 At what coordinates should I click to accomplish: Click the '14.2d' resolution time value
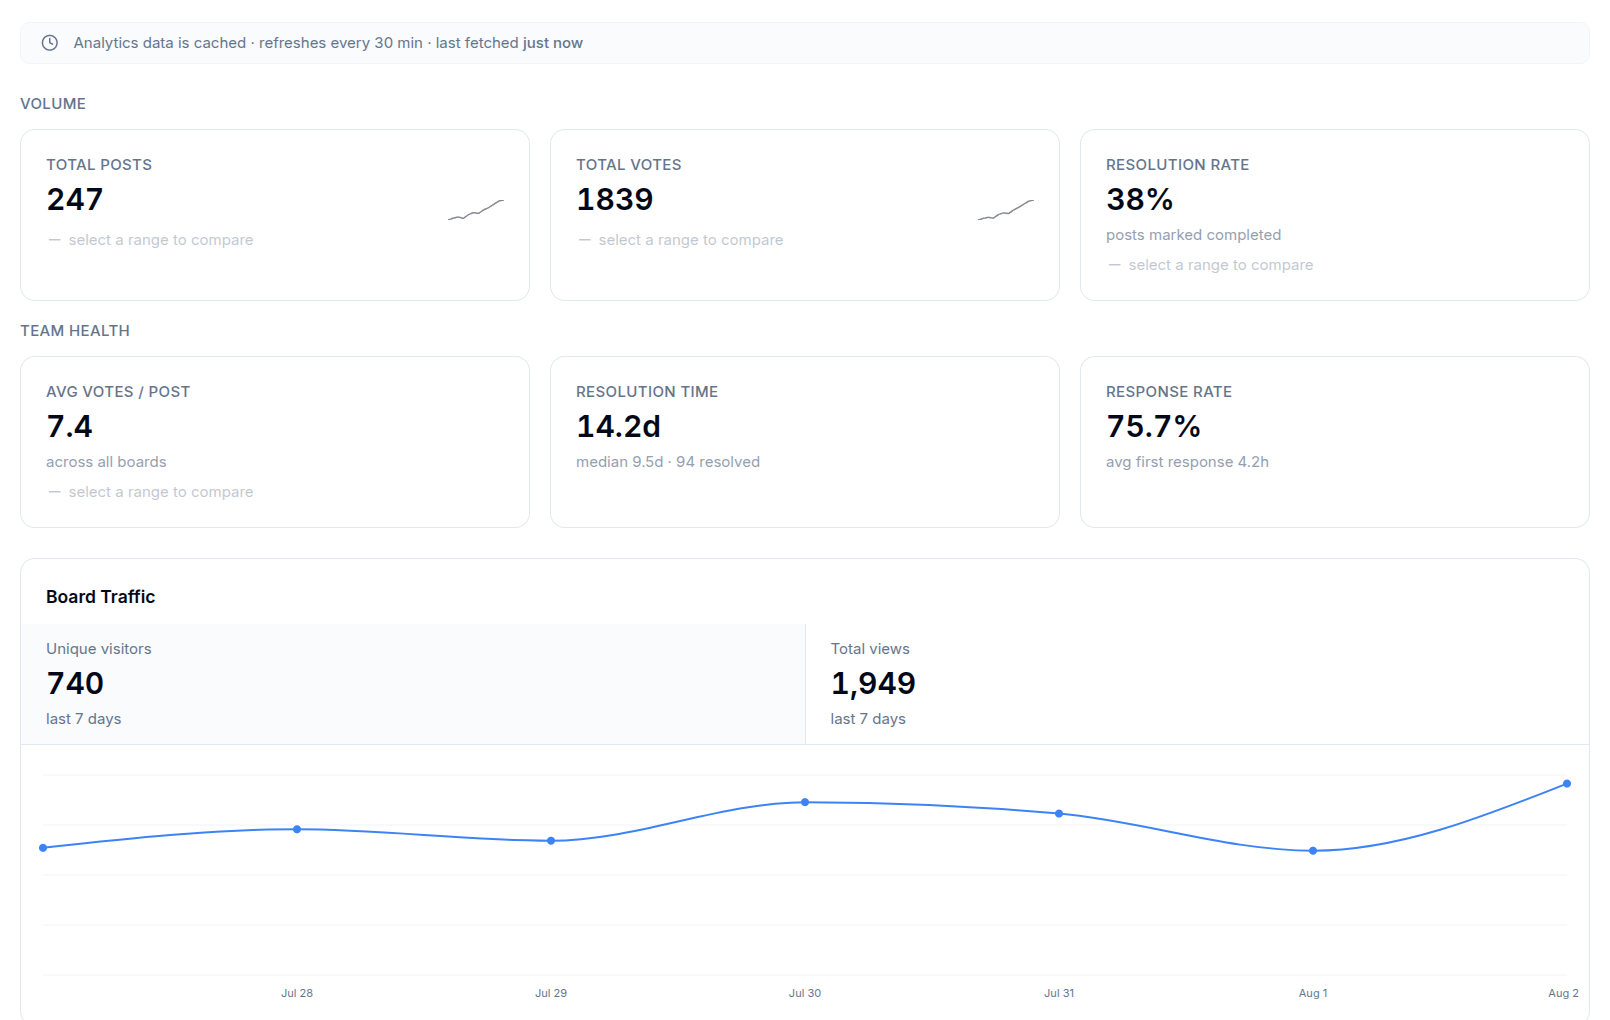point(619,427)
